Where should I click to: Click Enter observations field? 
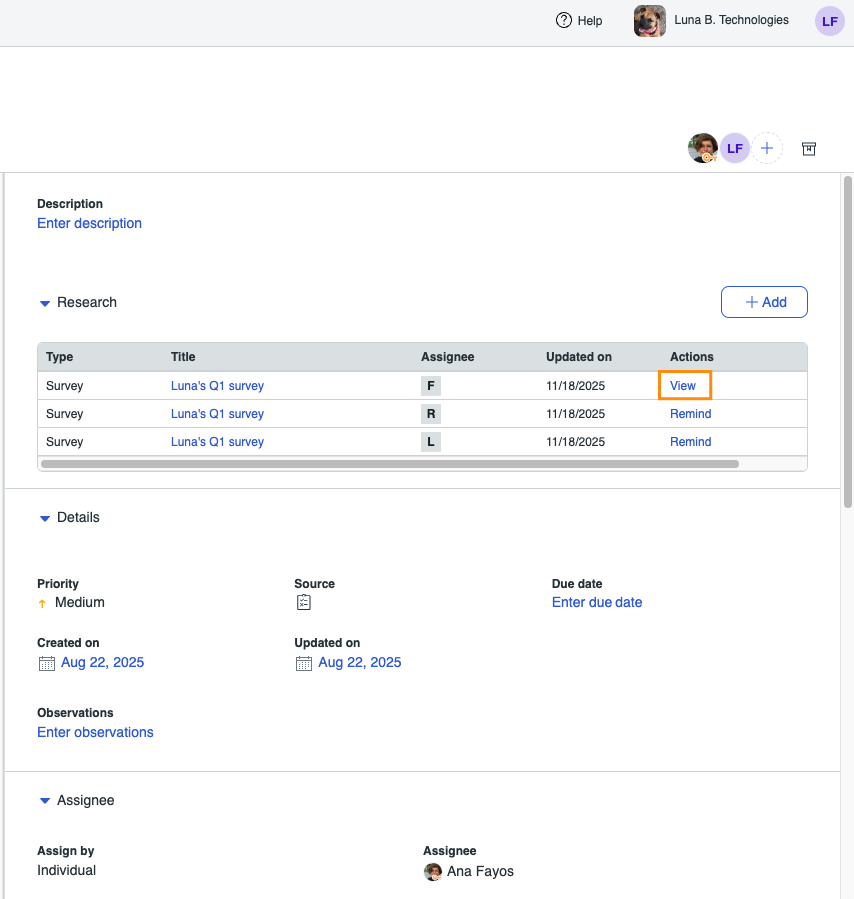95,732
